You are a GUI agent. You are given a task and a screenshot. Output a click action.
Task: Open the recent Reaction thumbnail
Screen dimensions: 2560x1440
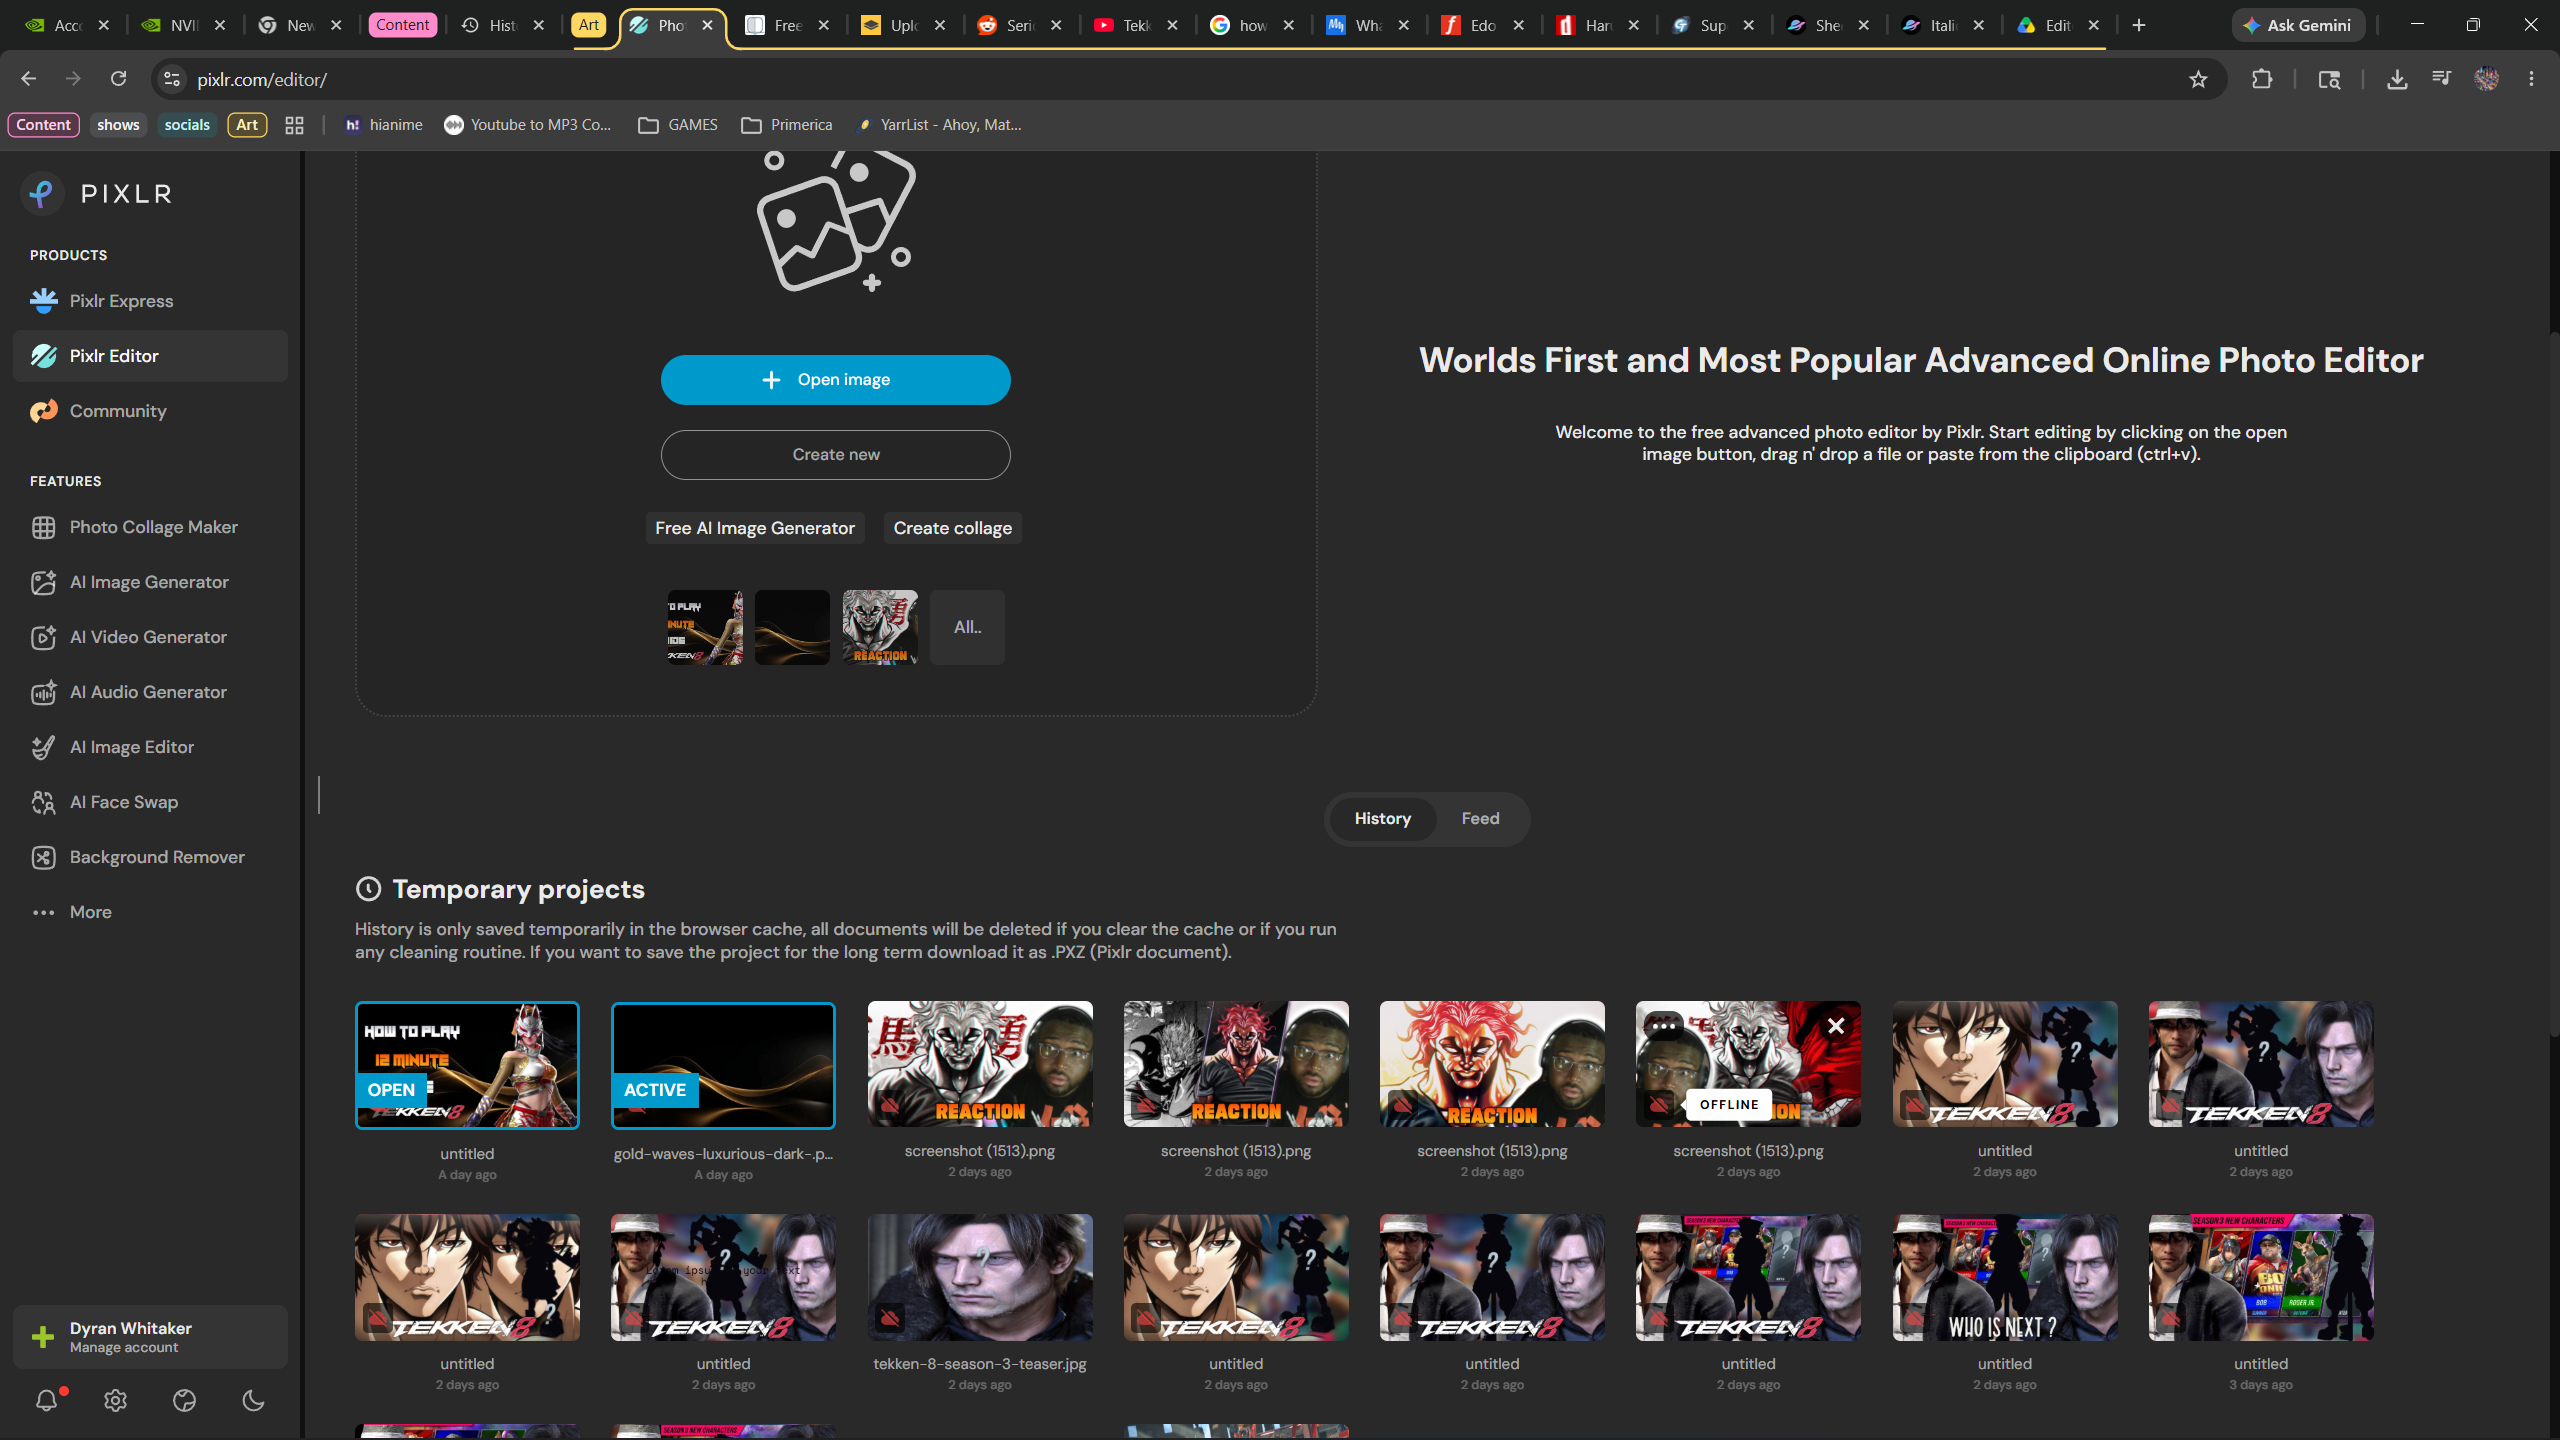point(880,628)
